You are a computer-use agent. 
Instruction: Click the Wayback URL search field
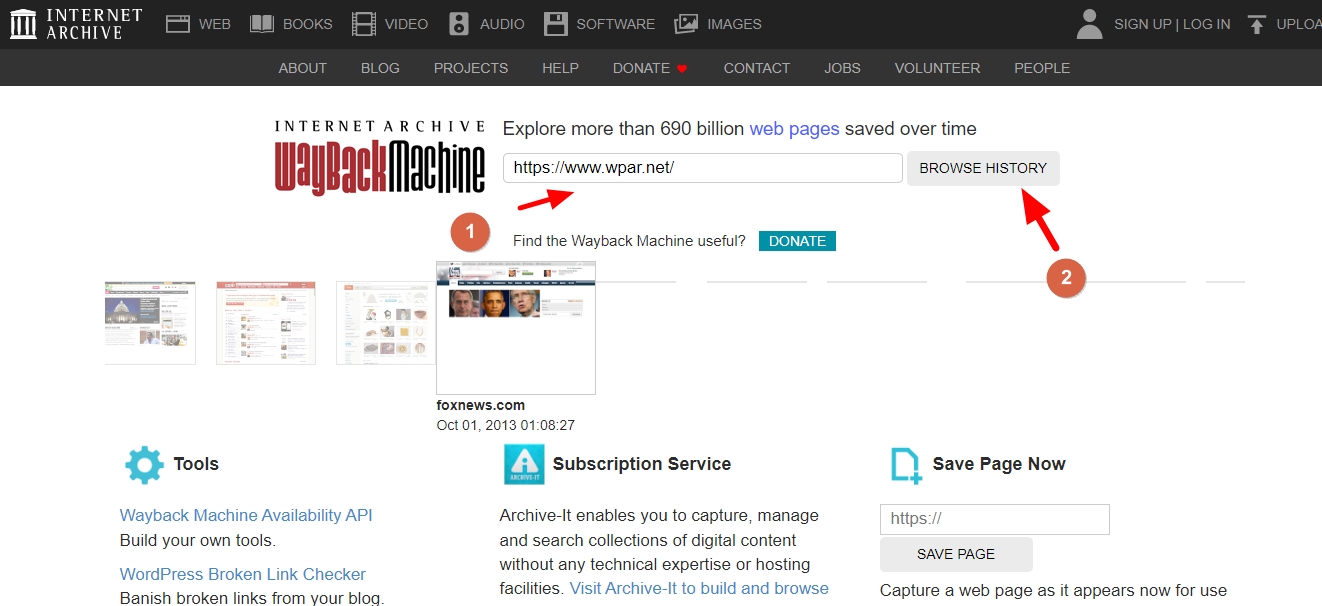[x=703, y=168]
